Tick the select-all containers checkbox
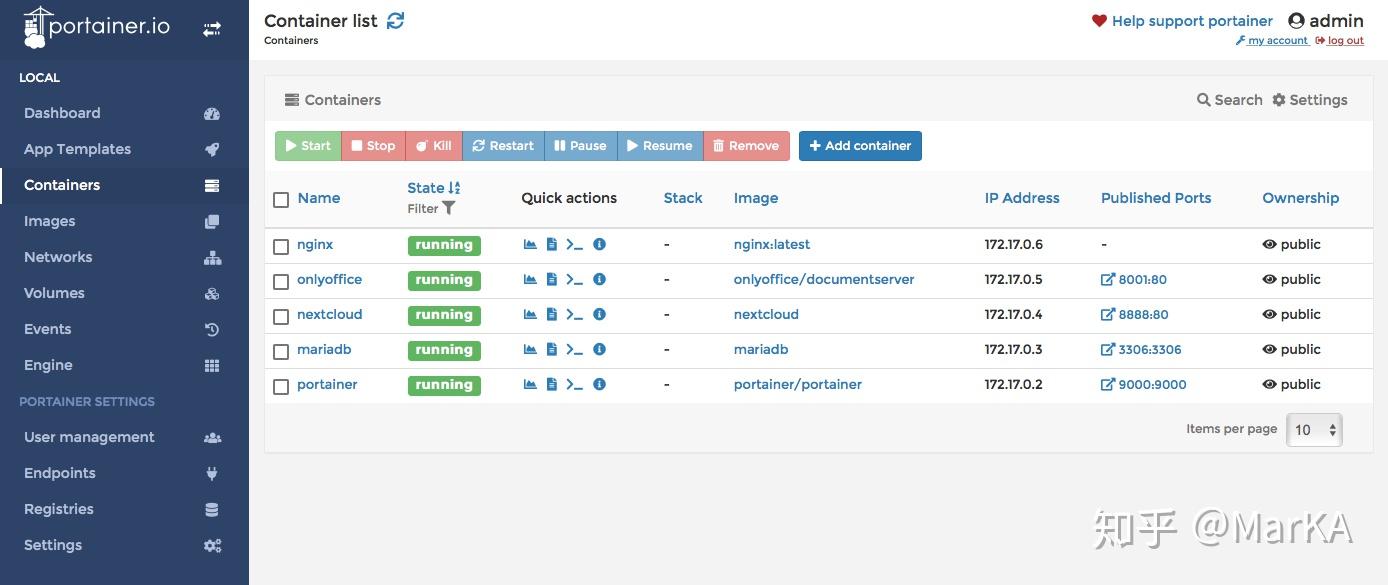 281,199
